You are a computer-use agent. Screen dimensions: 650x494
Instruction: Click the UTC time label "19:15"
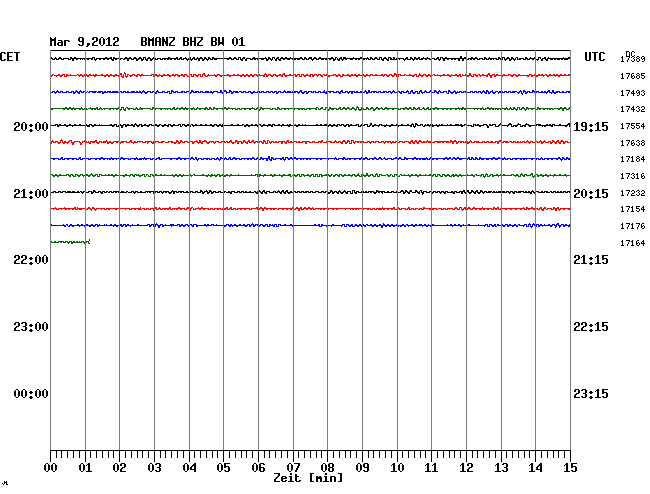coord(591,126)
